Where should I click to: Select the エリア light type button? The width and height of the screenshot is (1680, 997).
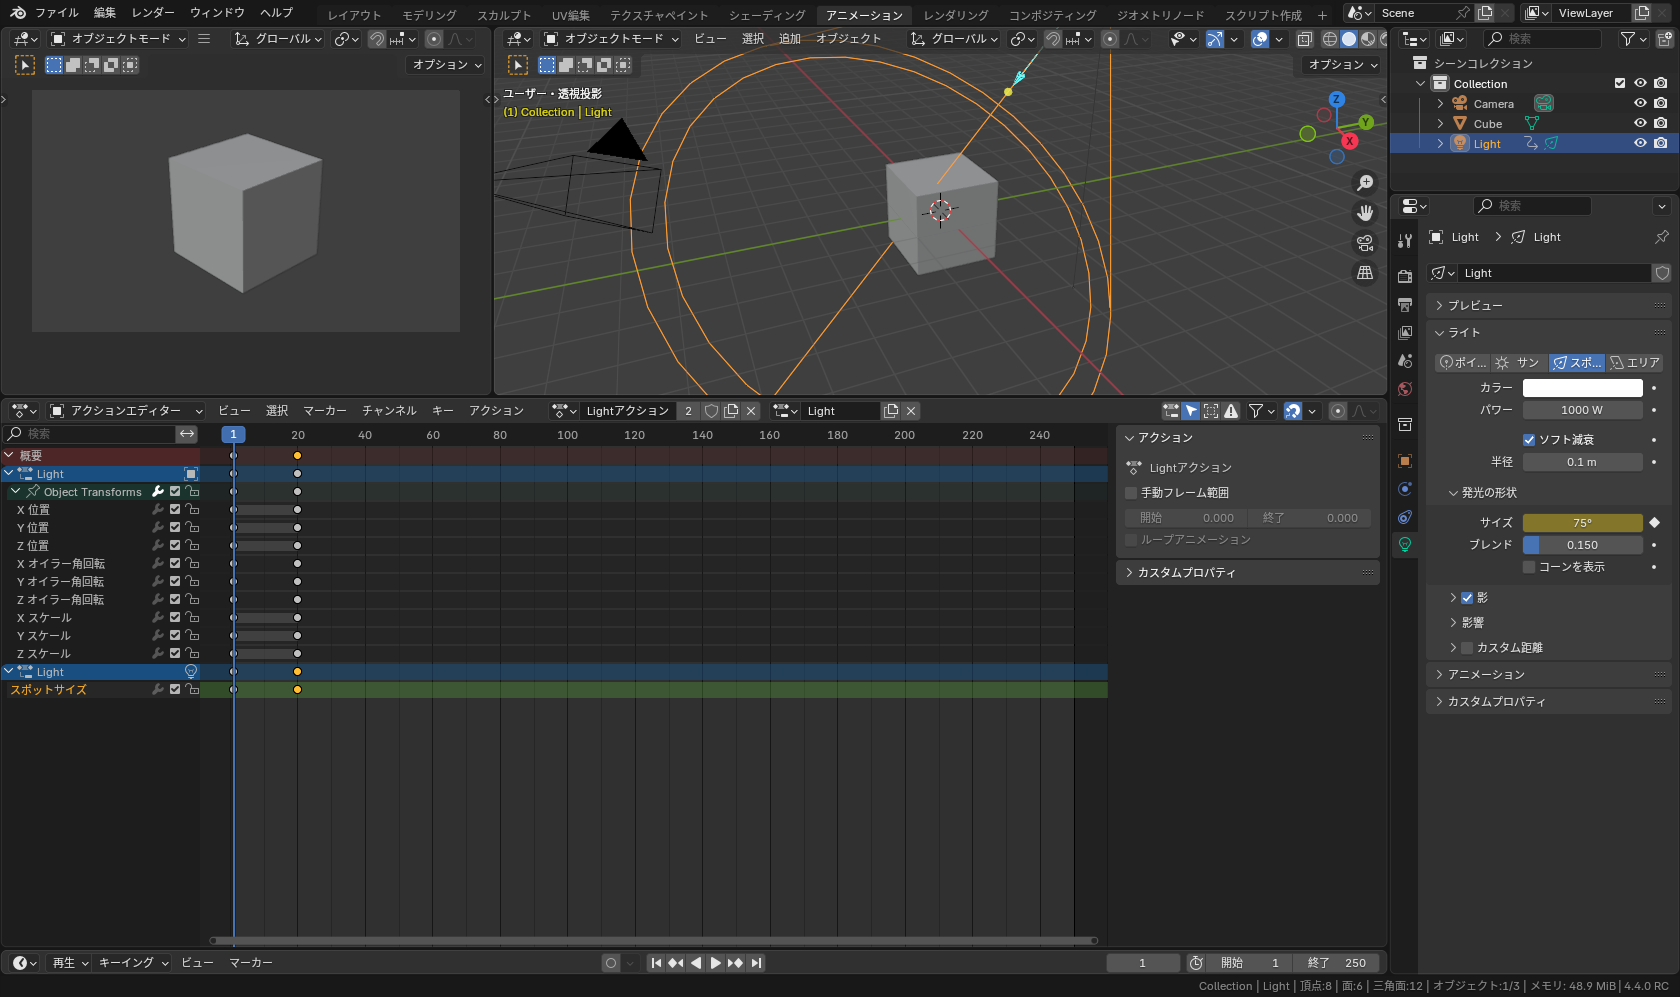[1634, 363]
